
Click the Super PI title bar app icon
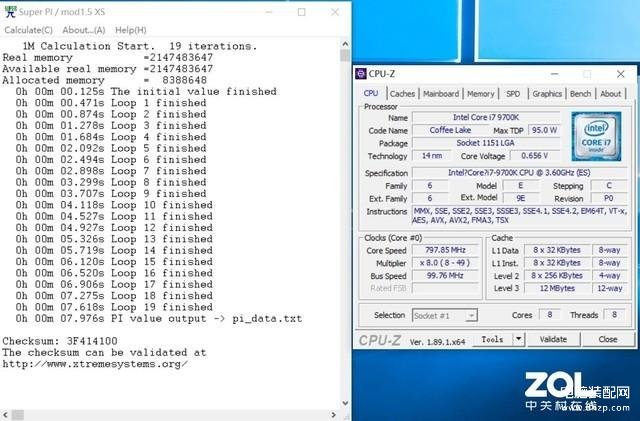coord(10,12)
